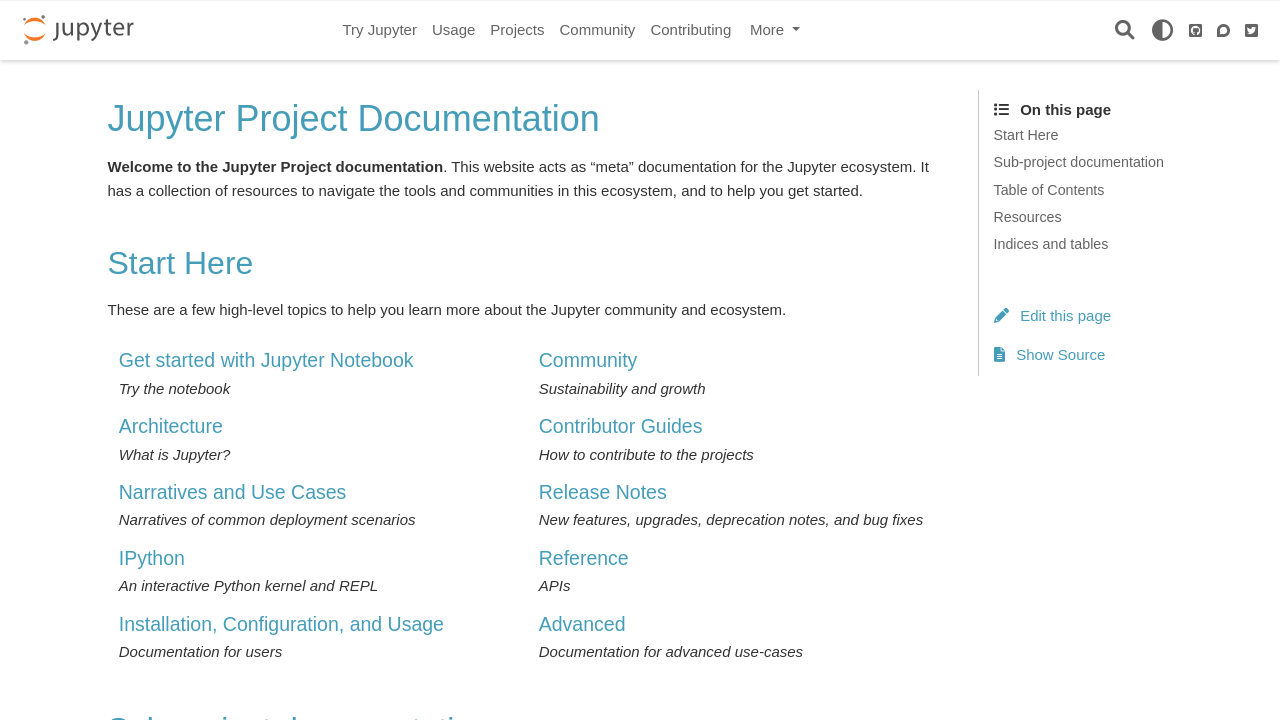The height and width of the screenshot is (720, 1280).
Task: Click the 'Try the notebook' description
Action: tap(174, 389)
